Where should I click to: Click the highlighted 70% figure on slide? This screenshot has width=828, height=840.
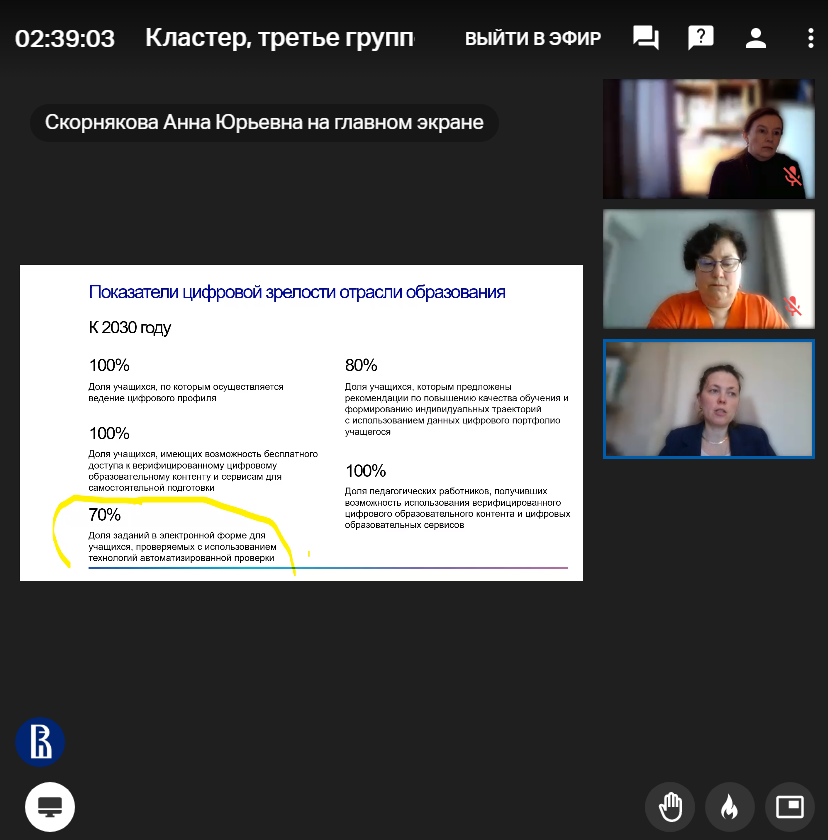(105, 515)
